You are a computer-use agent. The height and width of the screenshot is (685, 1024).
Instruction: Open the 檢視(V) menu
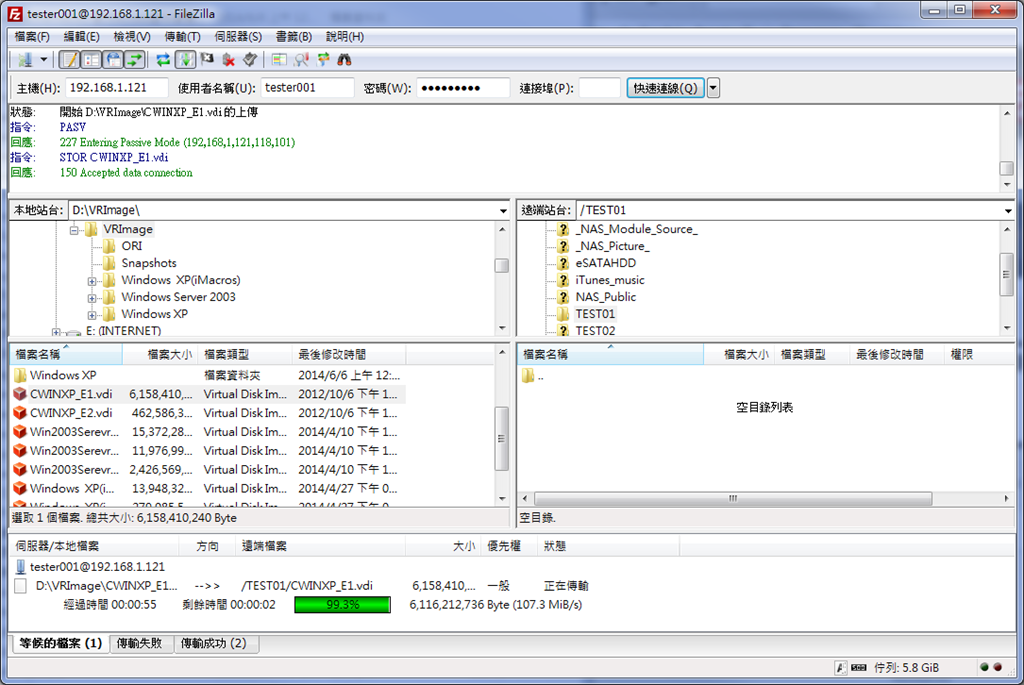(x=132, y=37)
